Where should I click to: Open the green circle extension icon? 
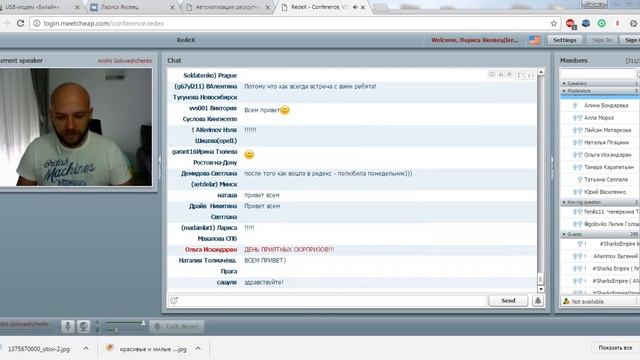point(602,23)
